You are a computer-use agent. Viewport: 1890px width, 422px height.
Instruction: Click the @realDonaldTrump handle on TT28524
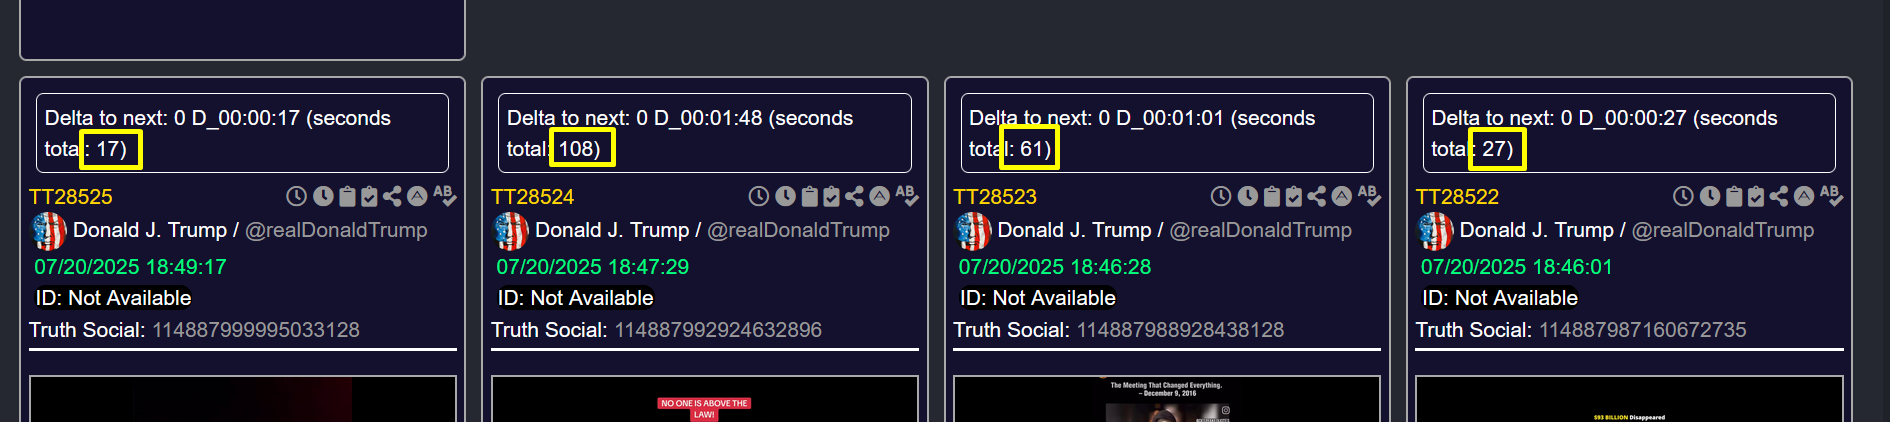[798, 230]
